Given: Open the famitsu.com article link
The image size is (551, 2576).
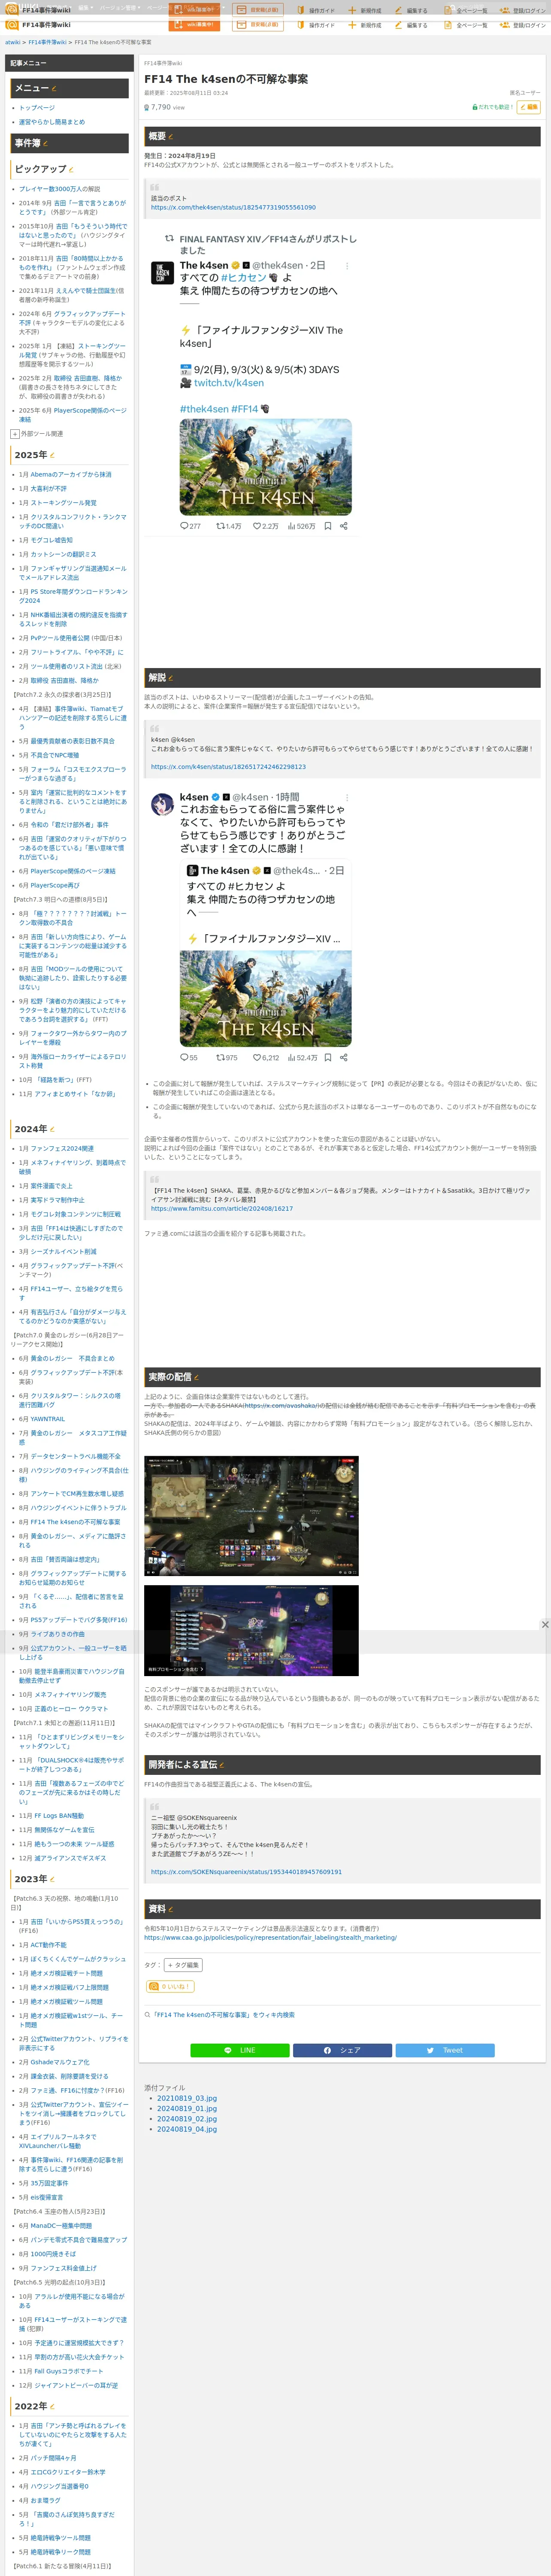Looking at the screenshot, I should coord(222,1209).
